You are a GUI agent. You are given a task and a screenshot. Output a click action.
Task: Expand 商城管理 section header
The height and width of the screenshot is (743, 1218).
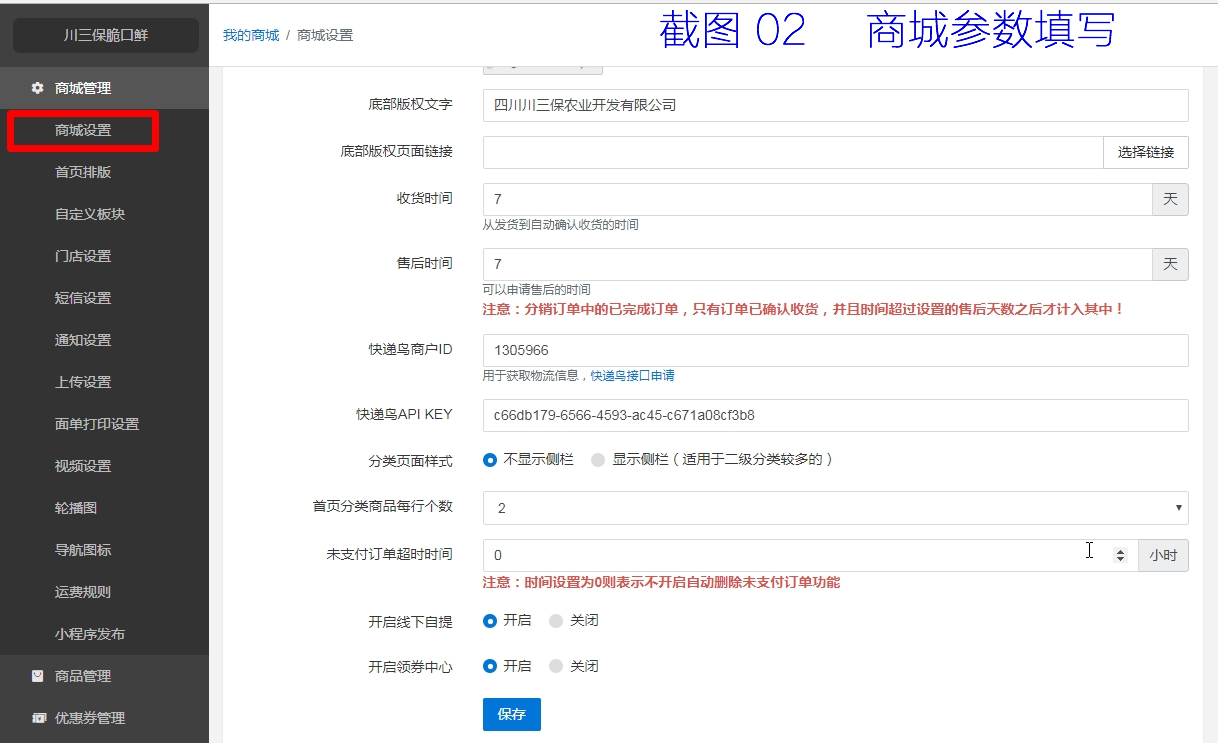point(104,88)
